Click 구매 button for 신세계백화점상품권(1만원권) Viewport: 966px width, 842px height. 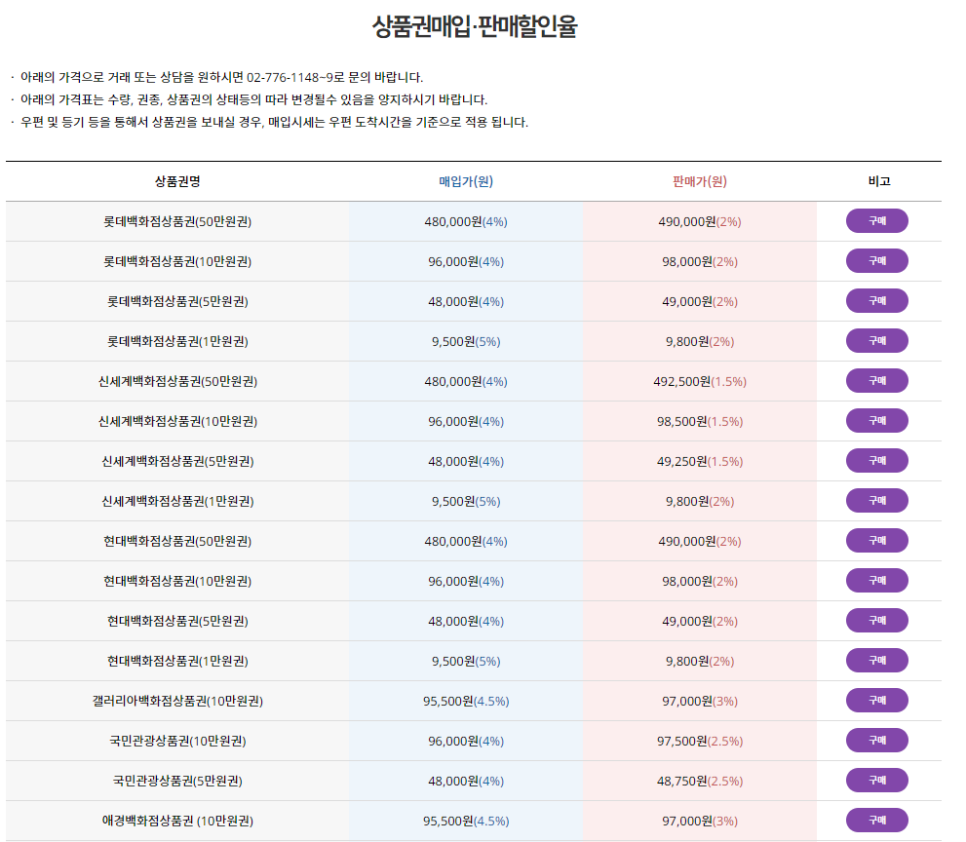click(877, 501)
